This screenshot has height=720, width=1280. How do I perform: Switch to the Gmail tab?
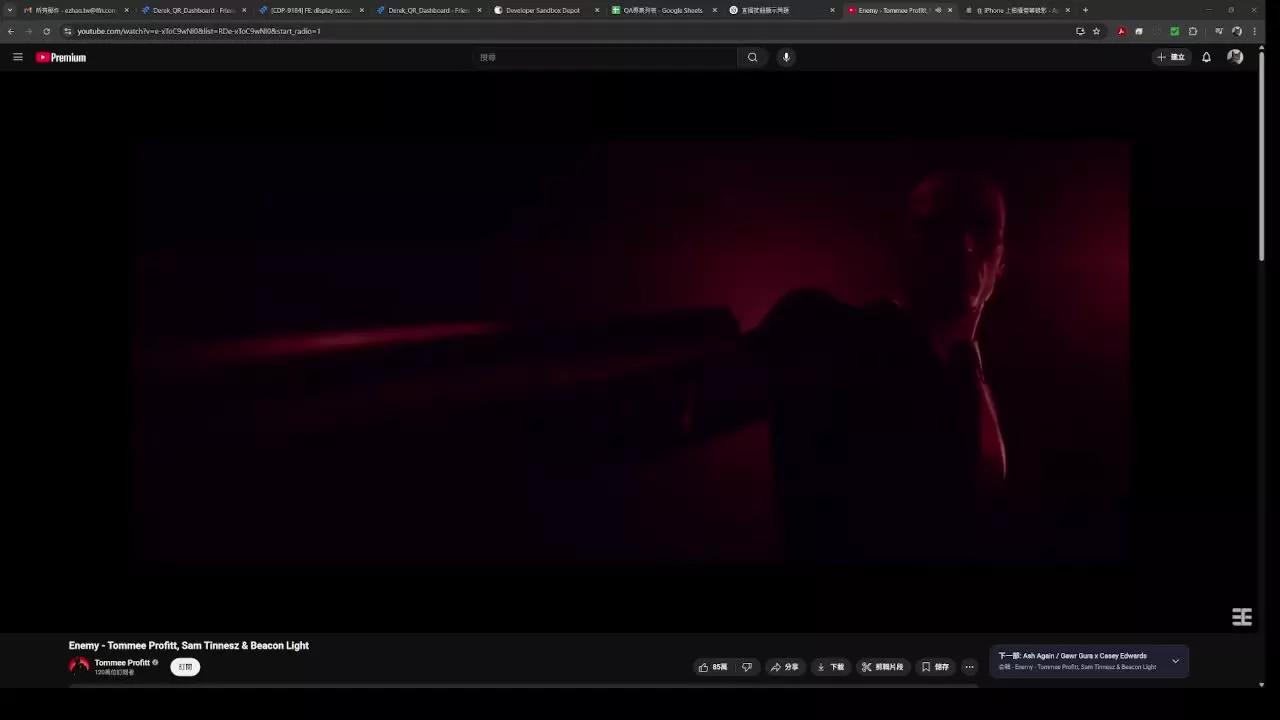click(x=76, y=10)
